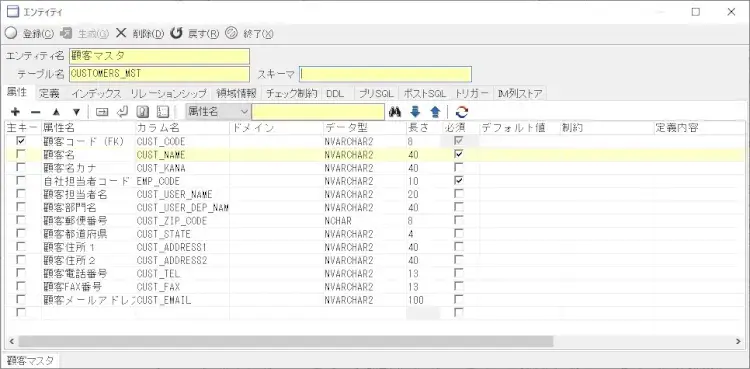The image size is (750, 369).
Task: Check primary key box for 顧客名
Action: point(21,155)
